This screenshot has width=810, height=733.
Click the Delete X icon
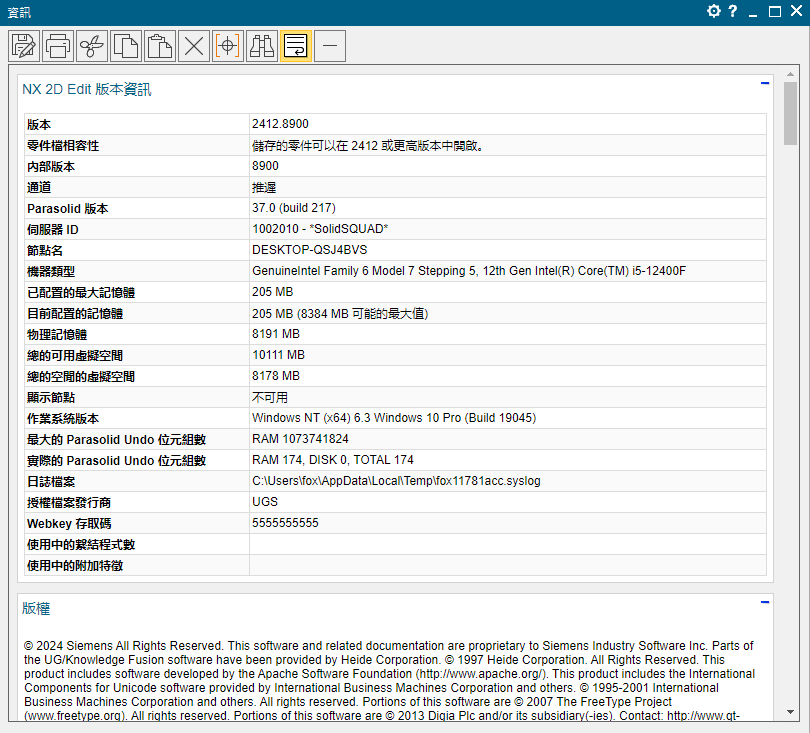click(194, 45)
